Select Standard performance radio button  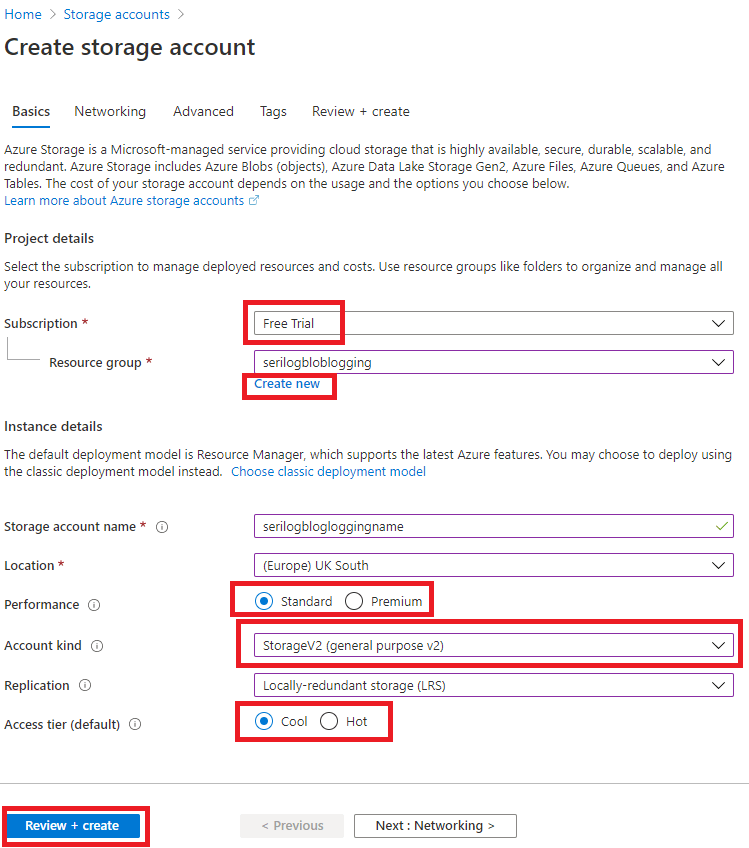264,601
